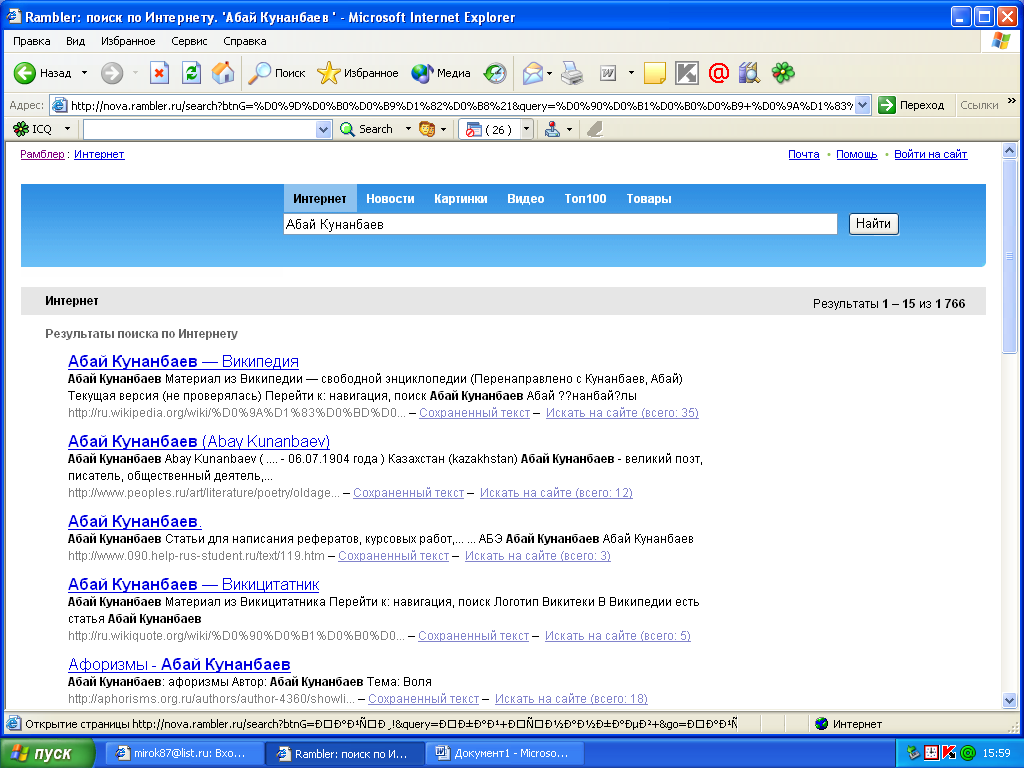This screenshot has width=1024, height=768.
Task: Open the Back button history dropdown arrow
Action: pyautogui.click(x=84, y=72)
